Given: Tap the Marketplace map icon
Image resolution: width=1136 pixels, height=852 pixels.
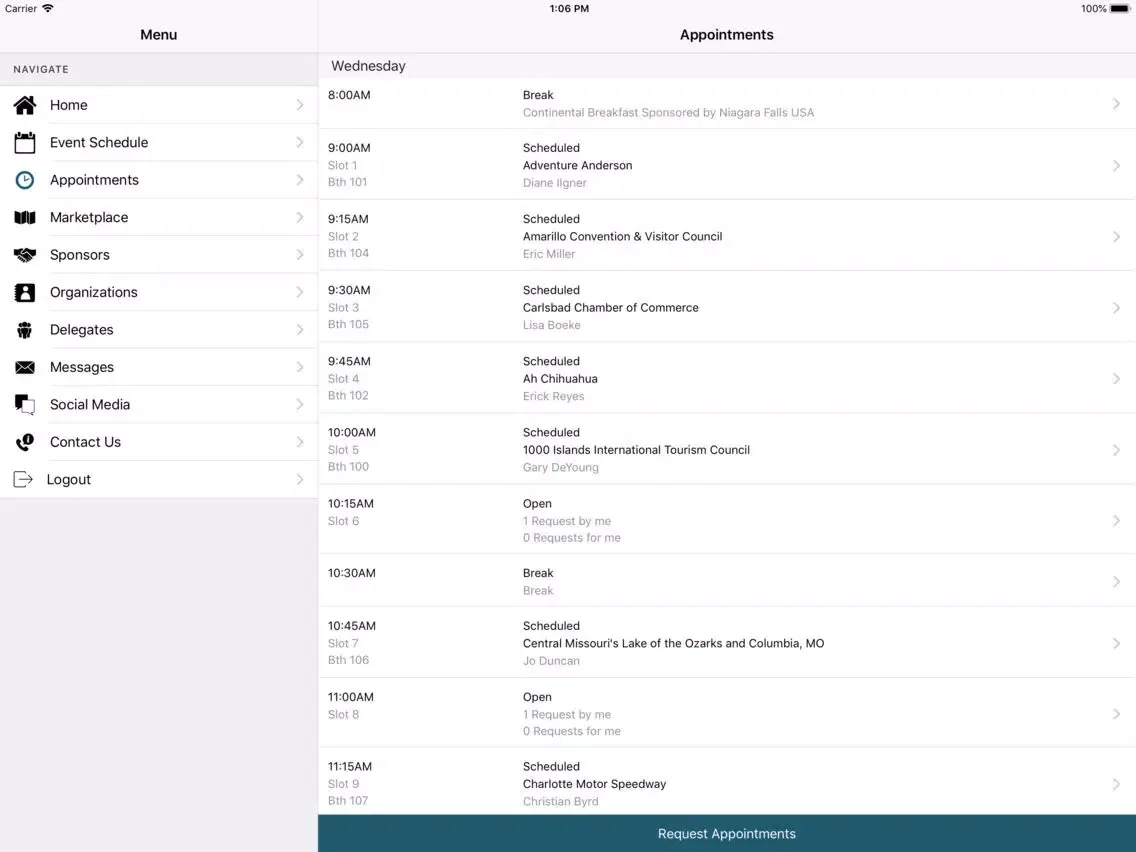Looking at the screenshot, I should pos(25,217).
